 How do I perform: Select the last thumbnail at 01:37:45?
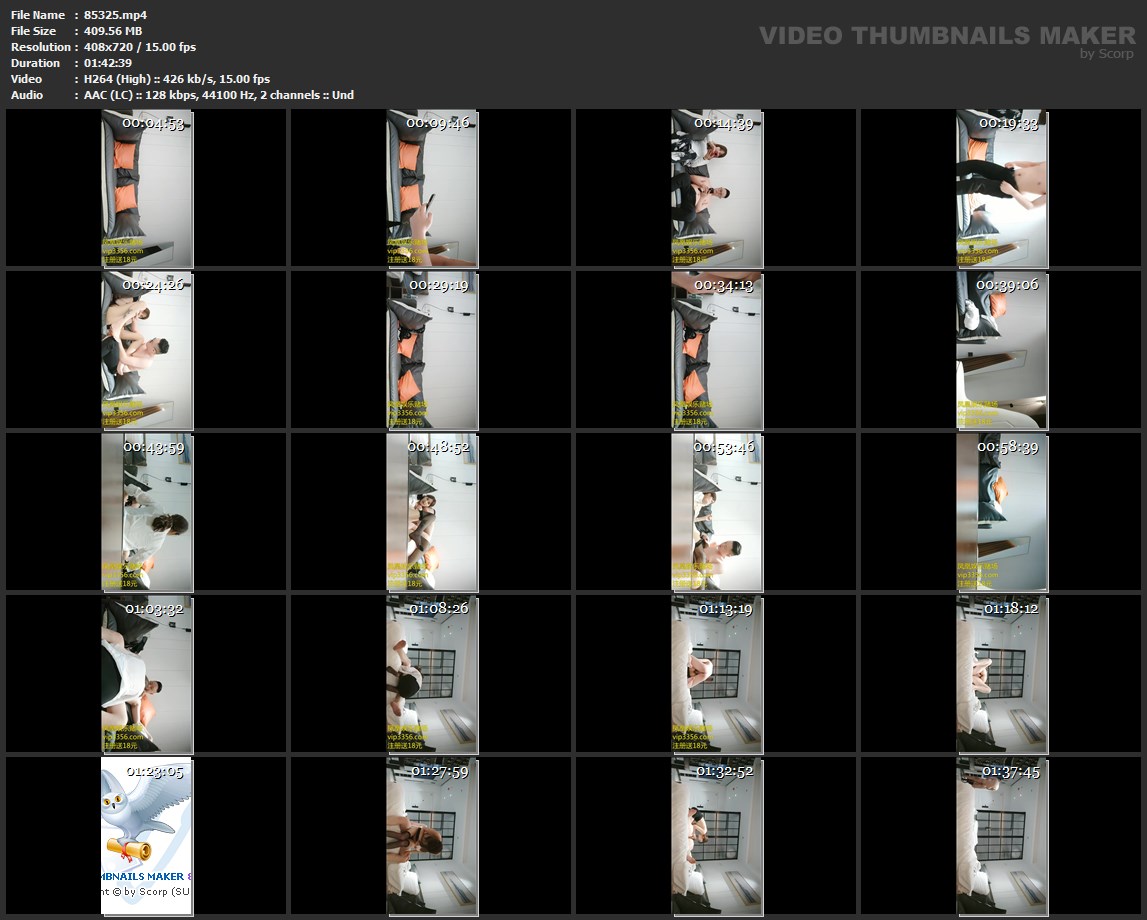tap(1001, 836)
